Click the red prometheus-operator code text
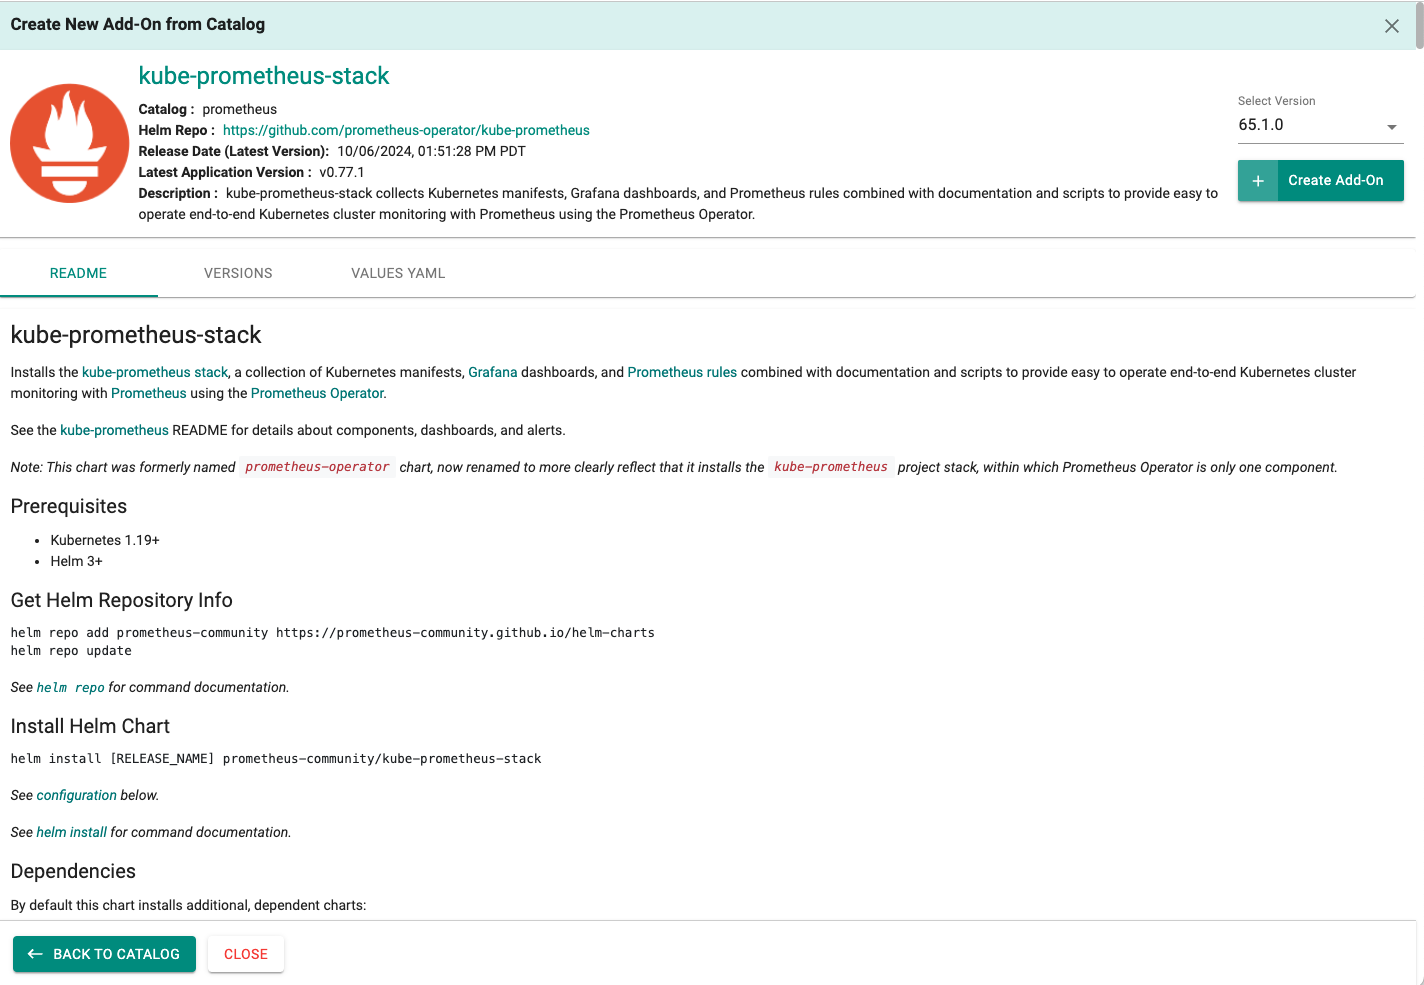The image size is (1424, 985). (x=317, y=467)
